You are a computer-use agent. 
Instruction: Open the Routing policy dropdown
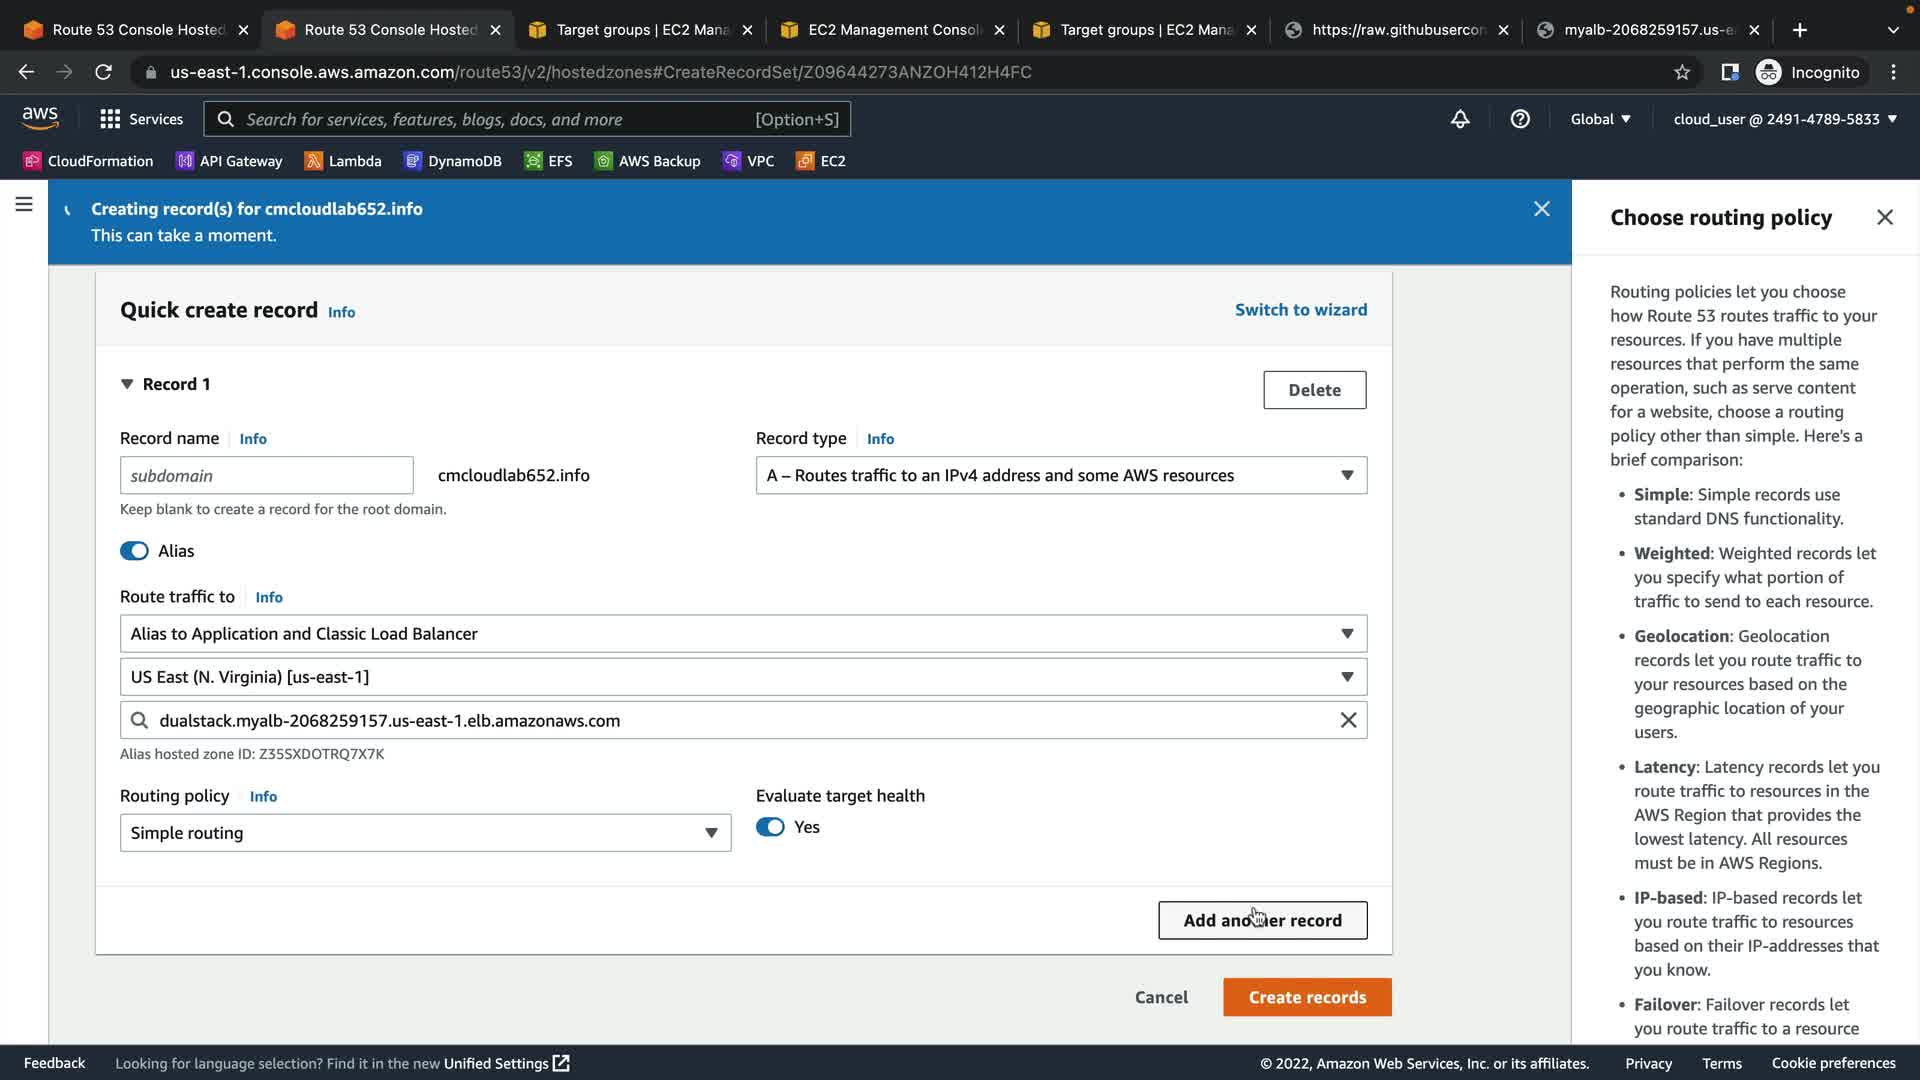(x=425, y=833)
